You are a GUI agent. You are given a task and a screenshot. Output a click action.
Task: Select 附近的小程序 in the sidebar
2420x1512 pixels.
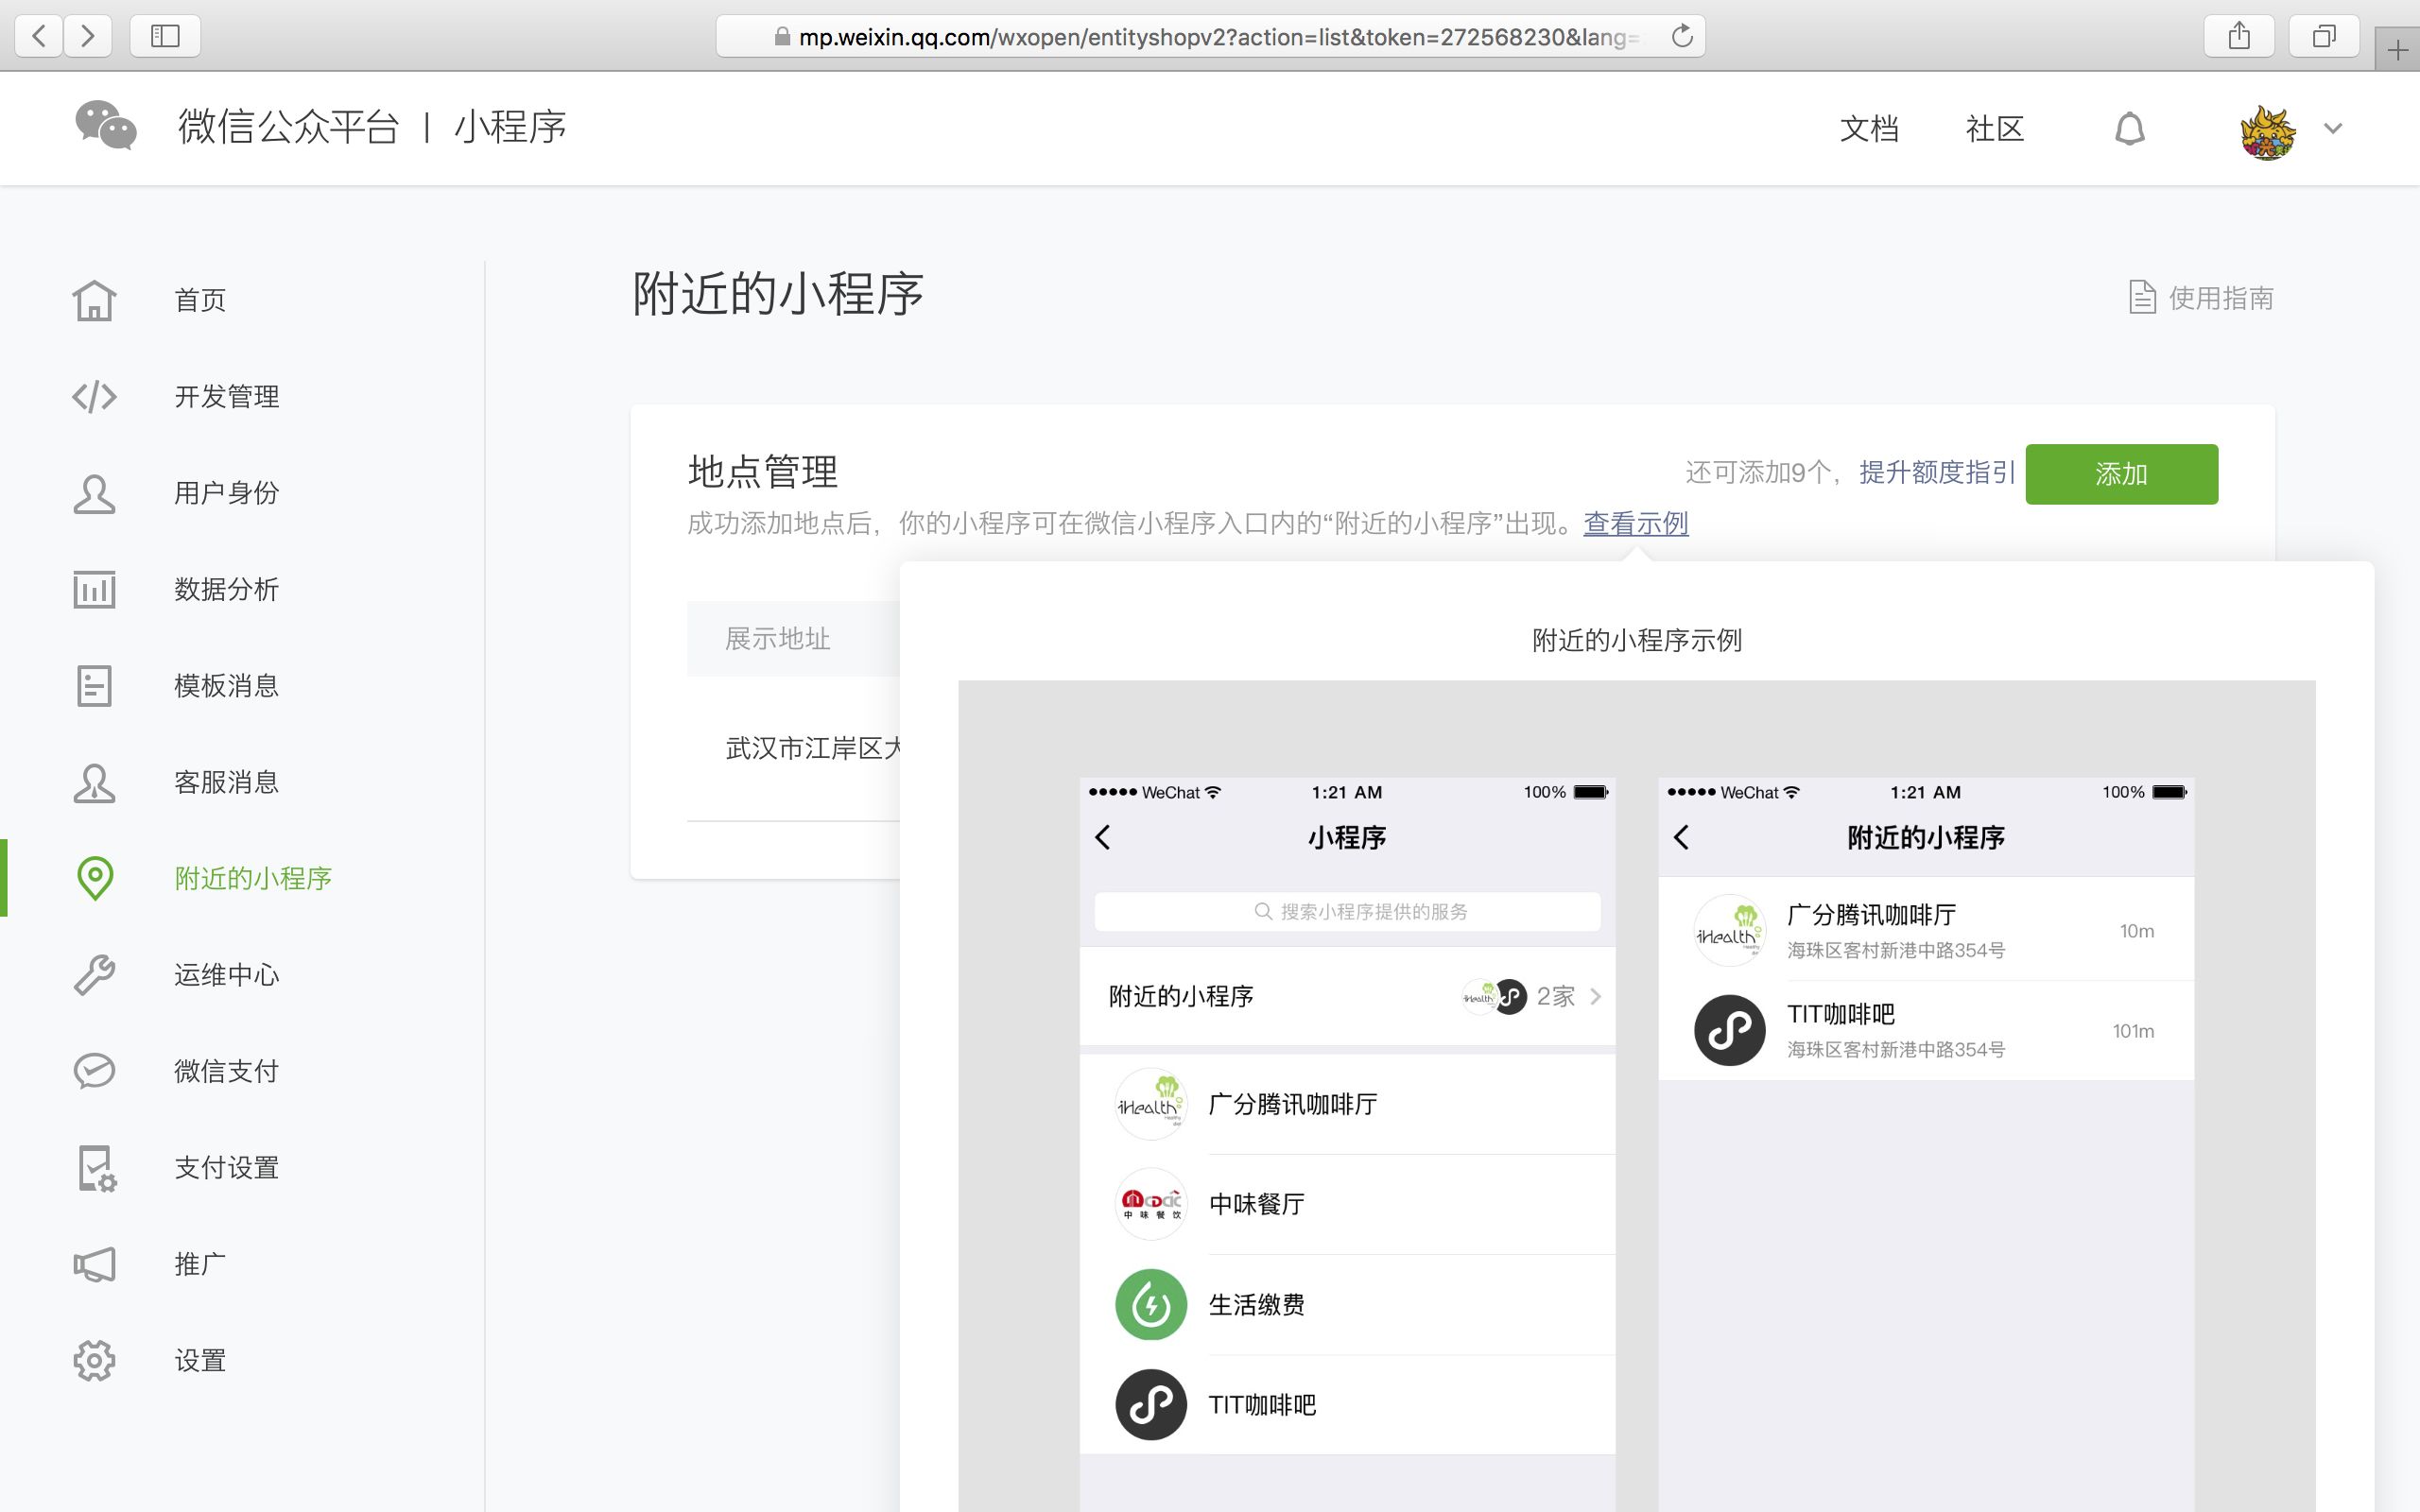tap(253, 878)
